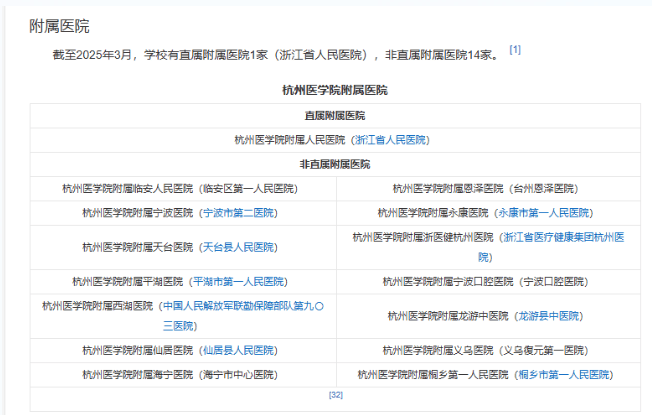This screenshot has width=652, height=415.
Task: Open the 龙游县中医院 link
Action: [x=549, y=316]
